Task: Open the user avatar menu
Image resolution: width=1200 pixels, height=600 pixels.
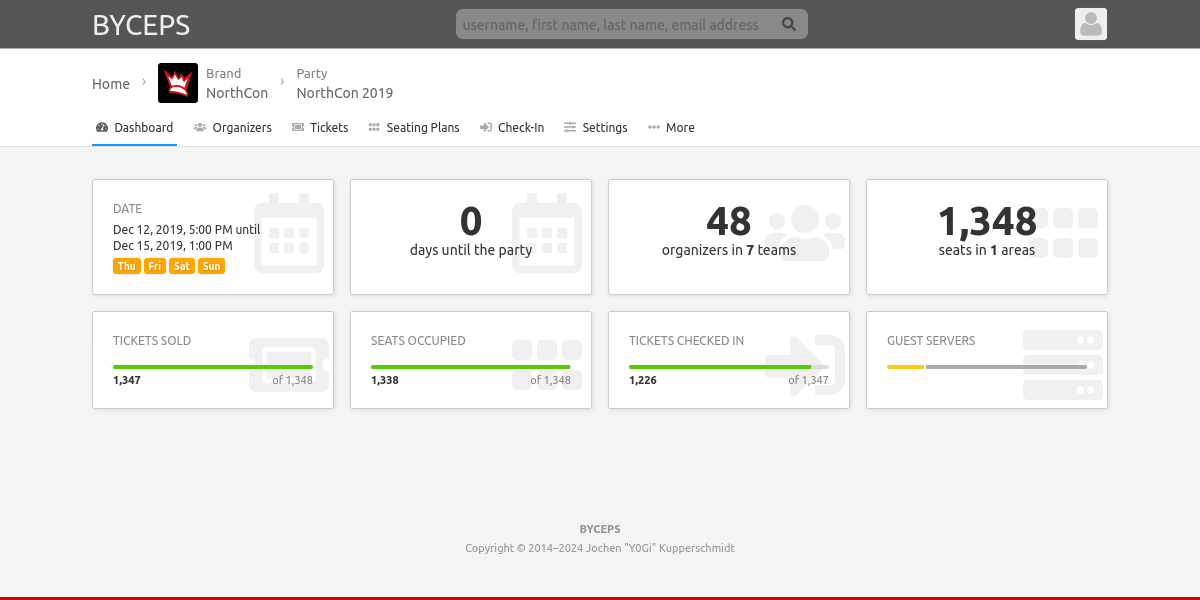Action: (1090, 25)
